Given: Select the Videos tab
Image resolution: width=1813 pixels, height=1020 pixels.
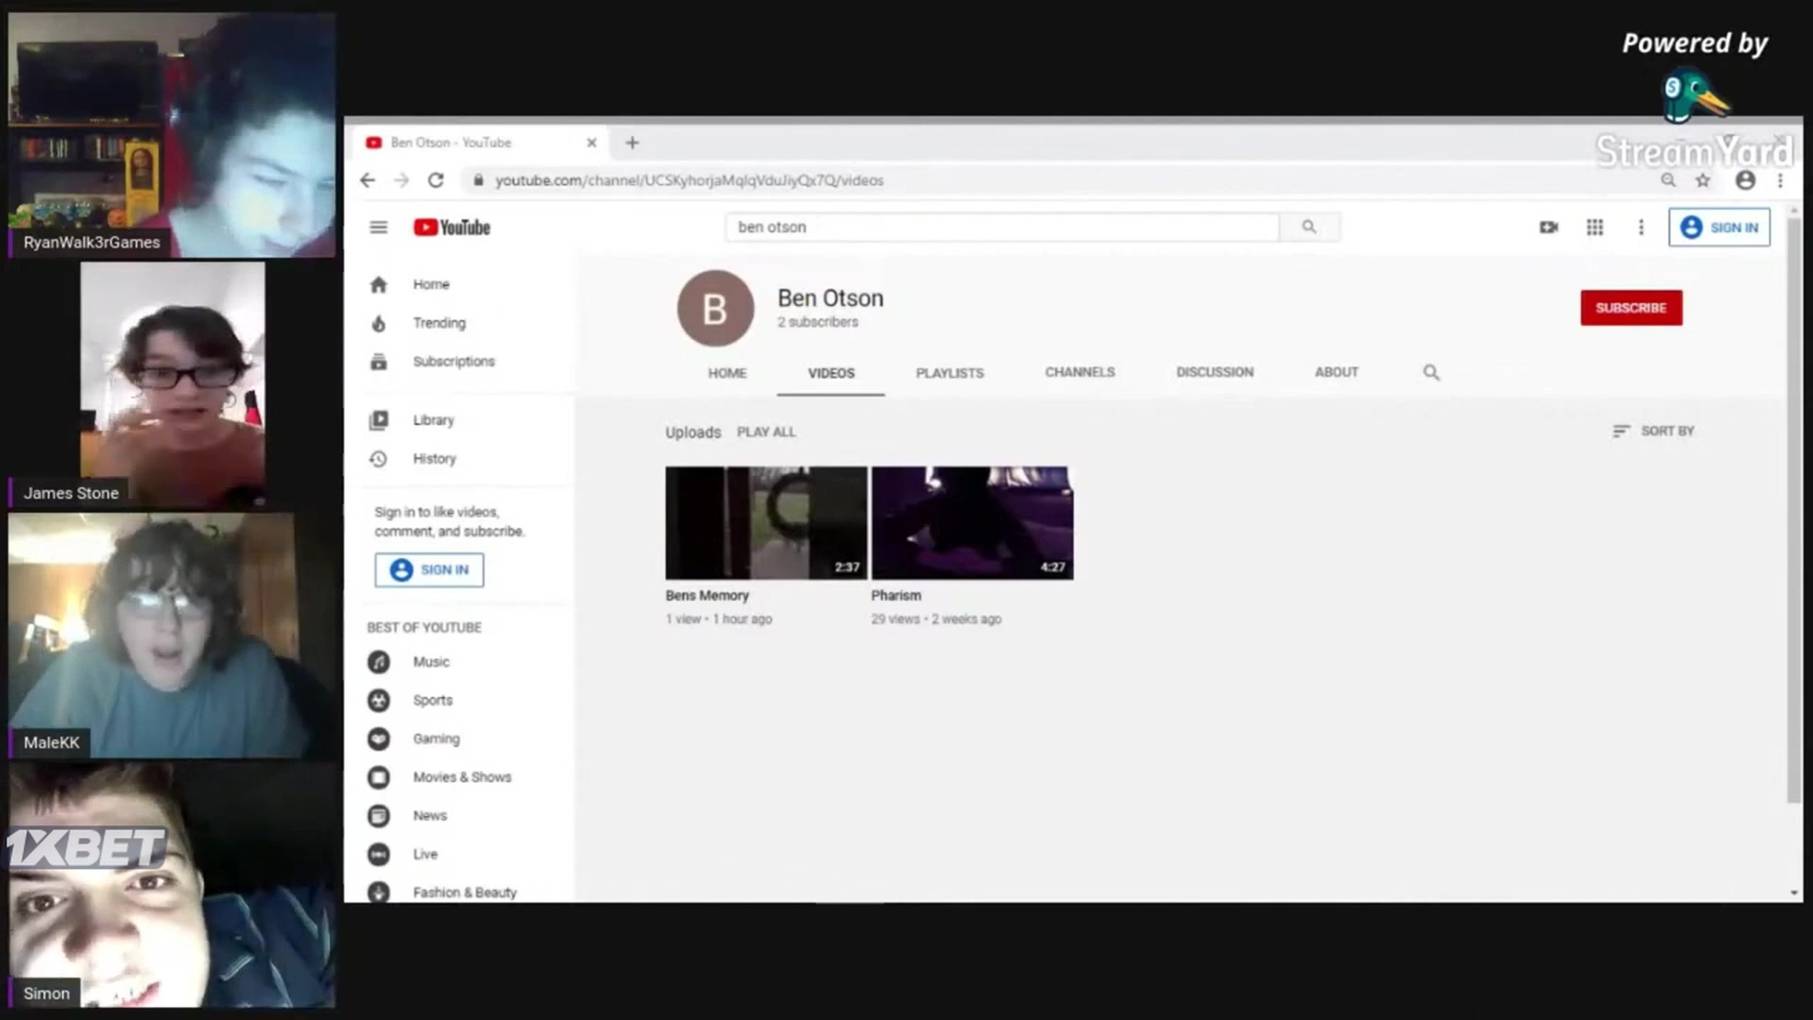Looking at the screenshot, I should 831,372.
